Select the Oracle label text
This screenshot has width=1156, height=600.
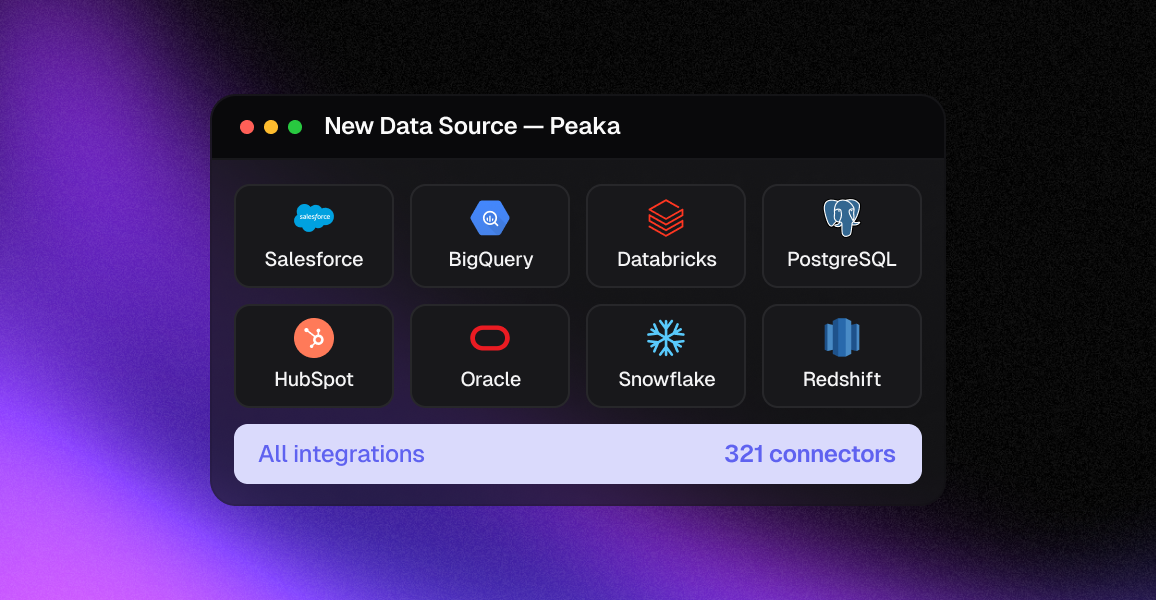tap(490, 379)
